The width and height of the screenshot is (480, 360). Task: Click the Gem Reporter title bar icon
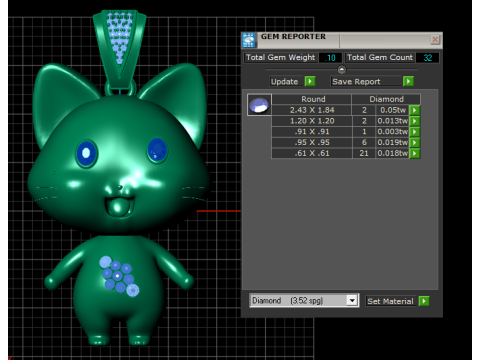pos(249,40)
